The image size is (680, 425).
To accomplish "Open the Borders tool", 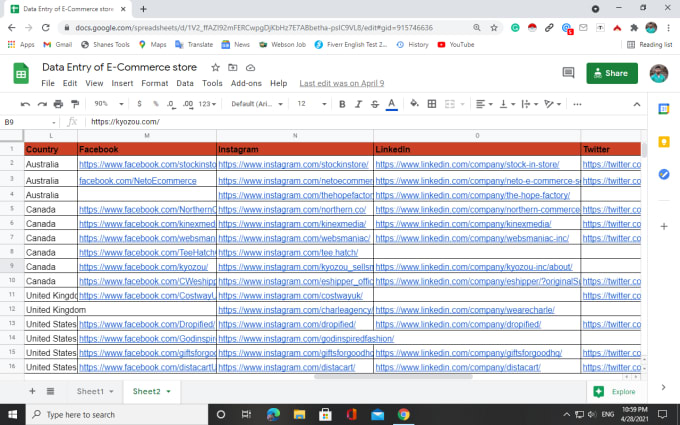I will click(x=432, y=104).
